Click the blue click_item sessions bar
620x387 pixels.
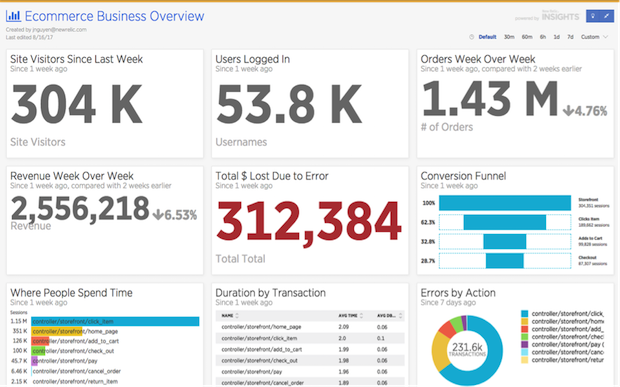click(x=115, y=321)
